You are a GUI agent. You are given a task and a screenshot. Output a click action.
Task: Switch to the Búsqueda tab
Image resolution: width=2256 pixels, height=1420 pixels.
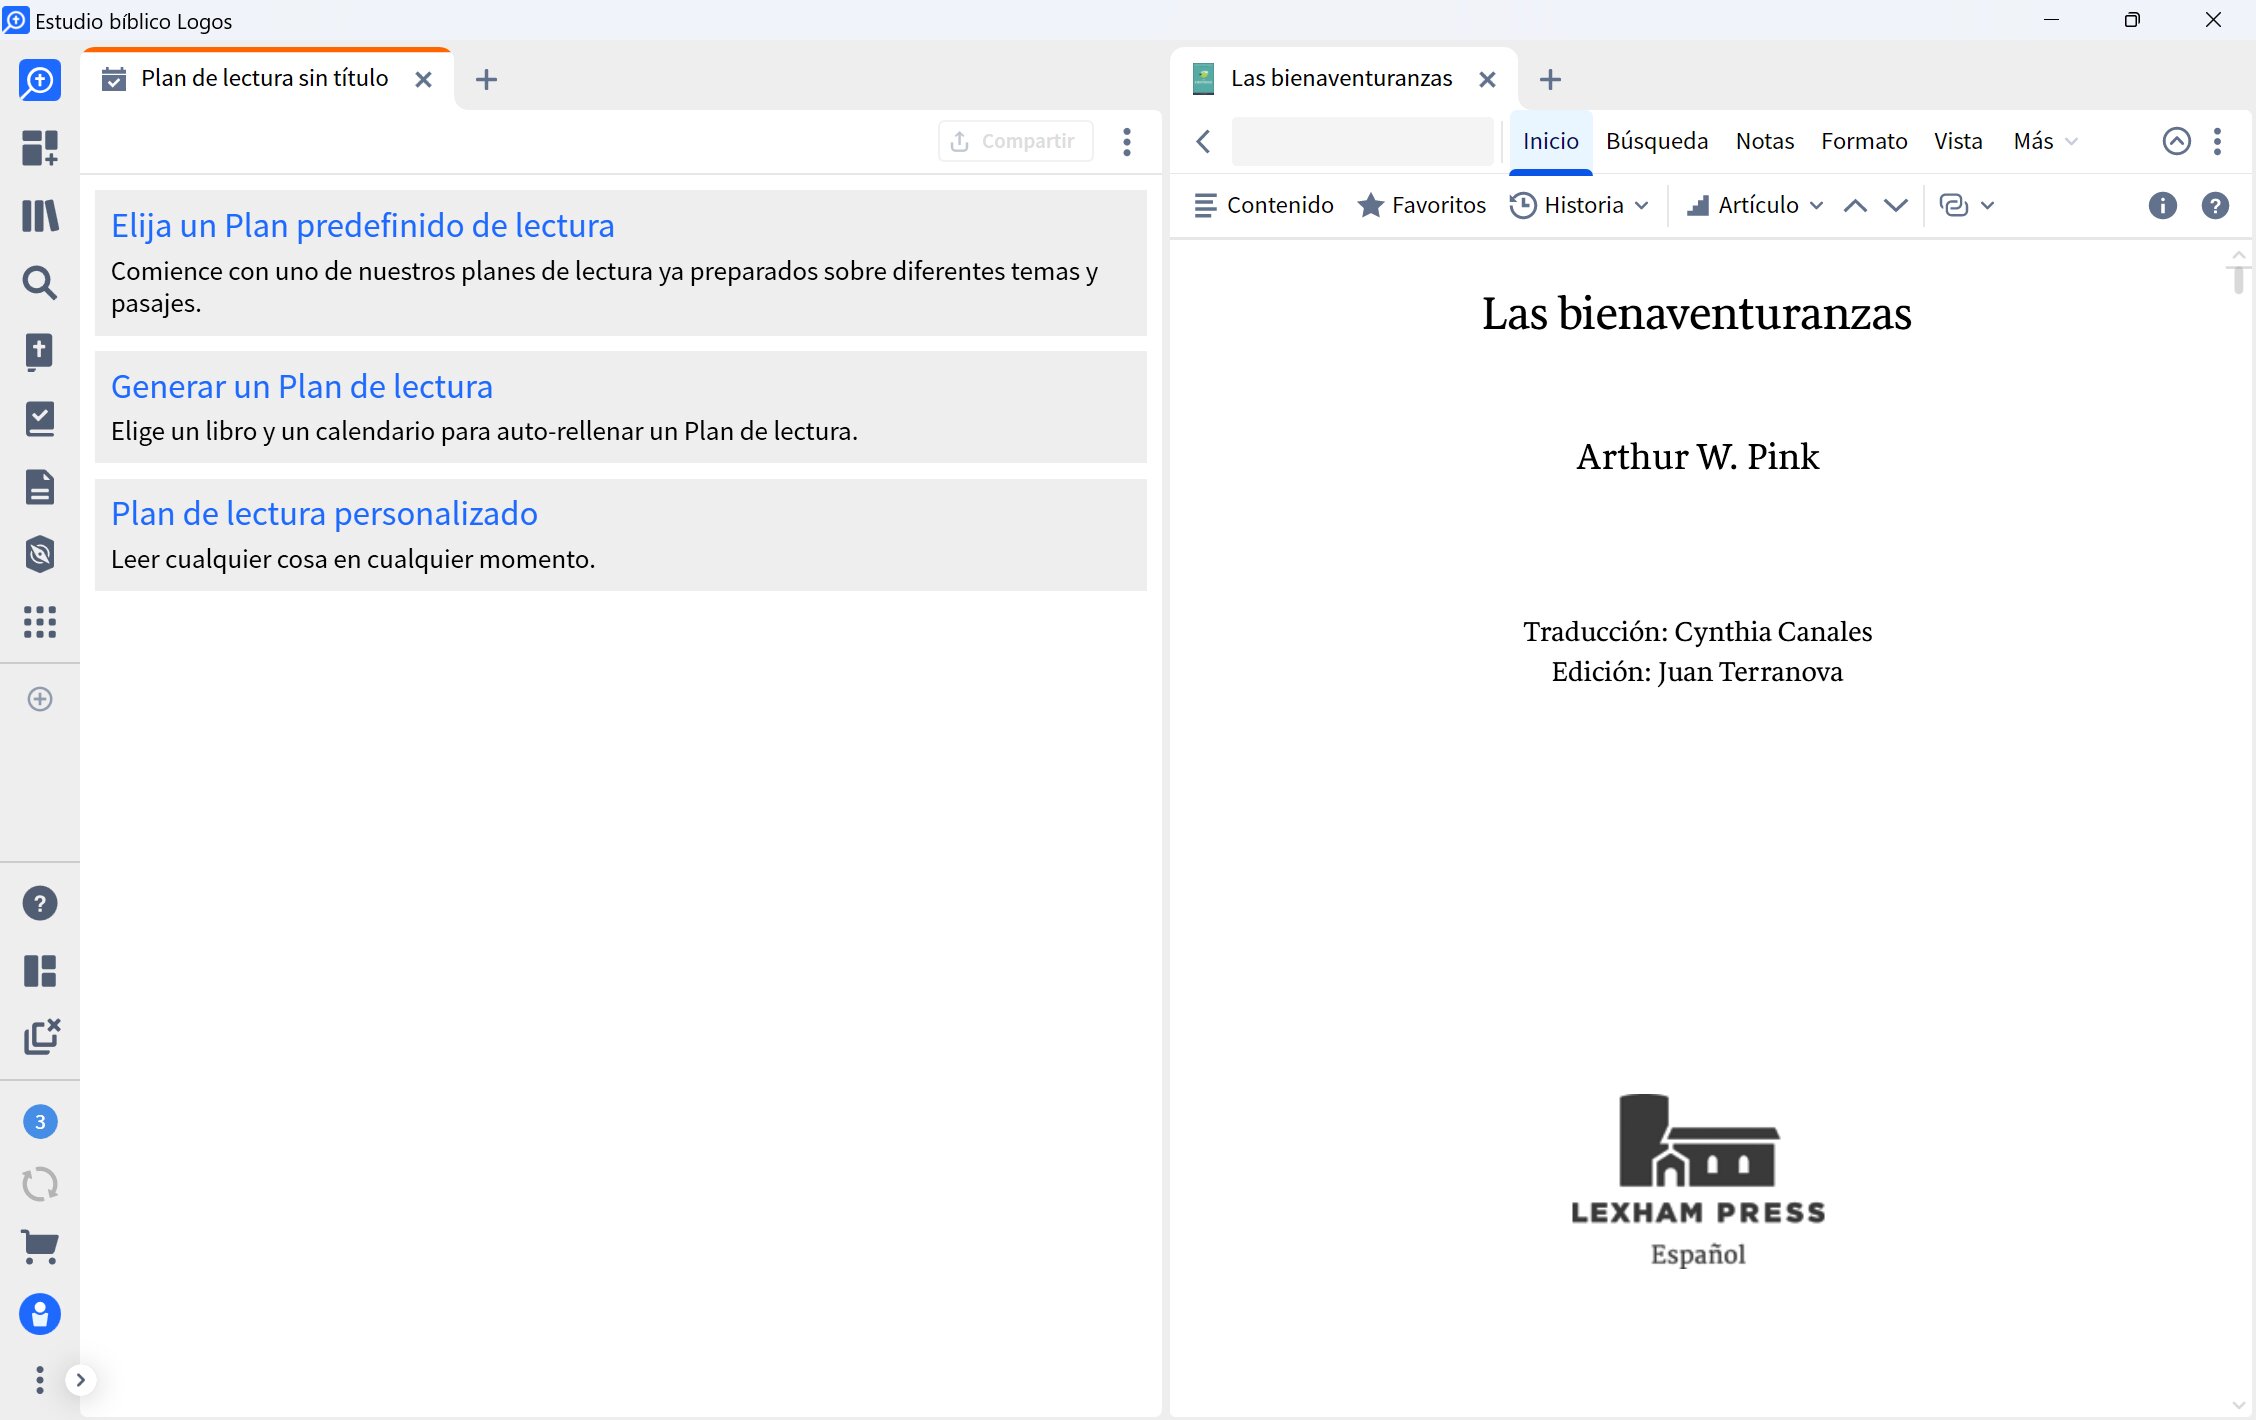point(1657,141)
